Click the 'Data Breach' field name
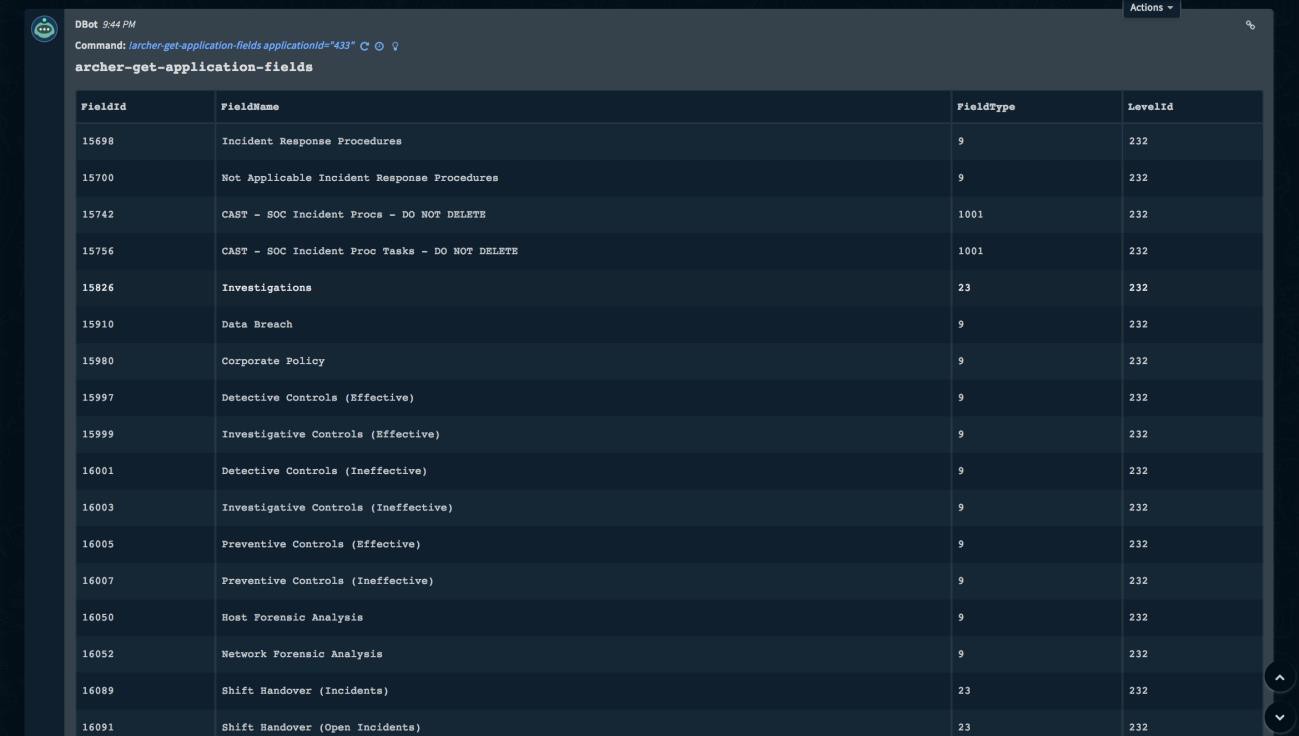 coord(257,324)
